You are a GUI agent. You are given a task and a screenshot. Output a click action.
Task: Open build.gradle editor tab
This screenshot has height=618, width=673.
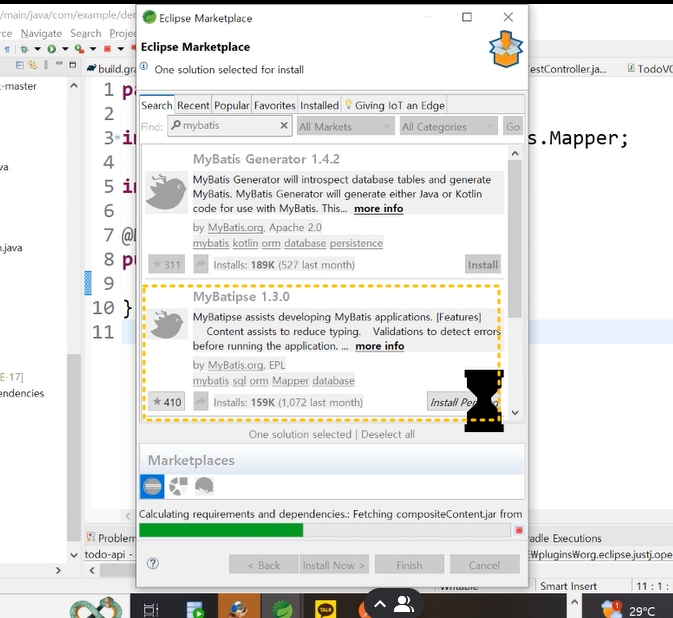pos(112,69)
